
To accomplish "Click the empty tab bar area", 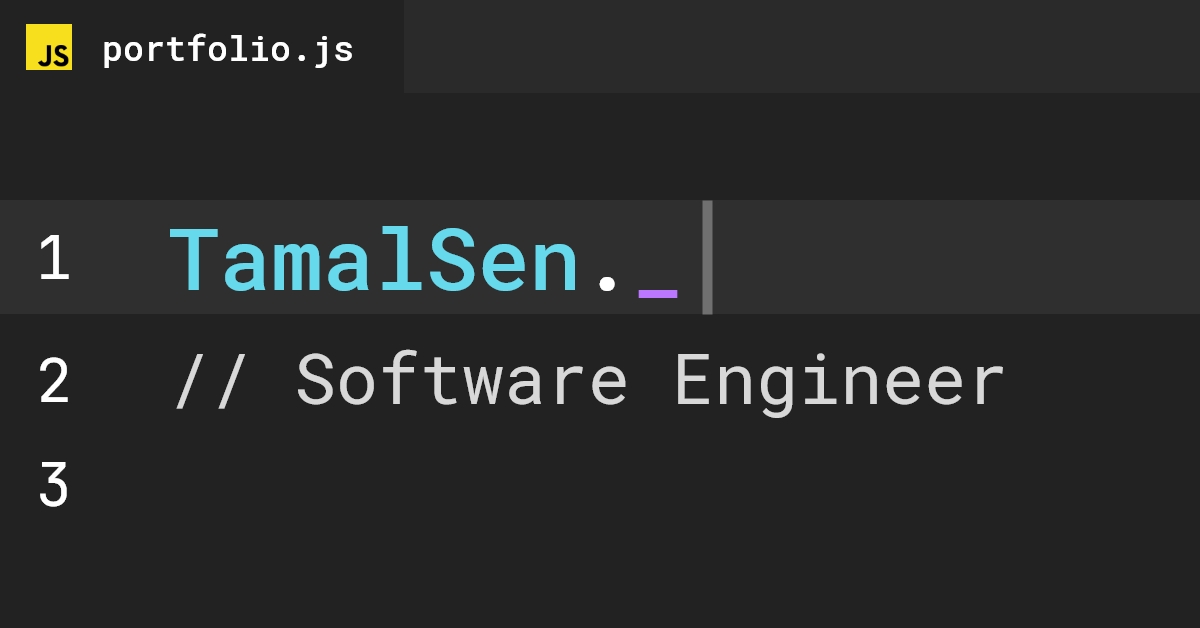I will coord(800,46).
